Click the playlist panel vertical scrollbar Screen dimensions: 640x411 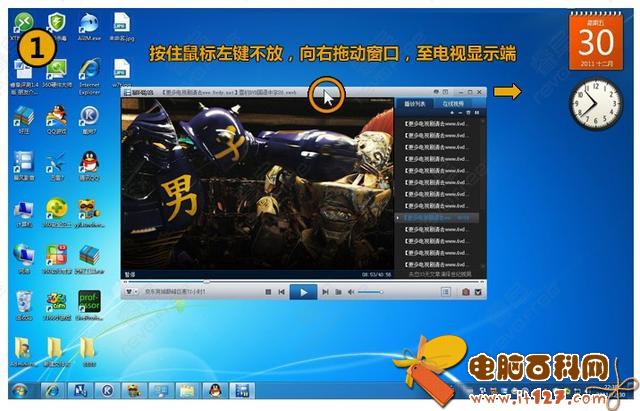pos(483,192)
